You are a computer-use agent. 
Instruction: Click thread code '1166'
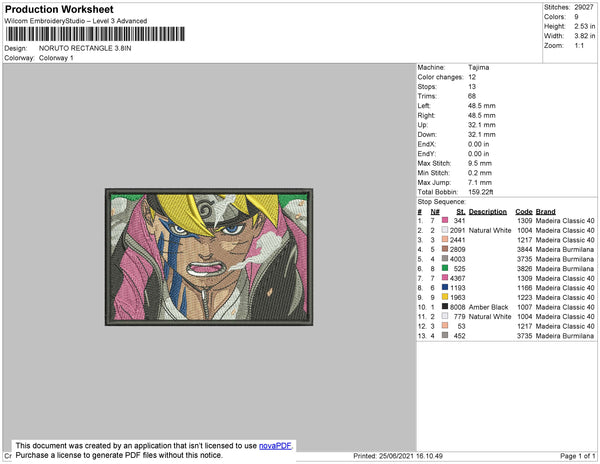click(524, 288)
